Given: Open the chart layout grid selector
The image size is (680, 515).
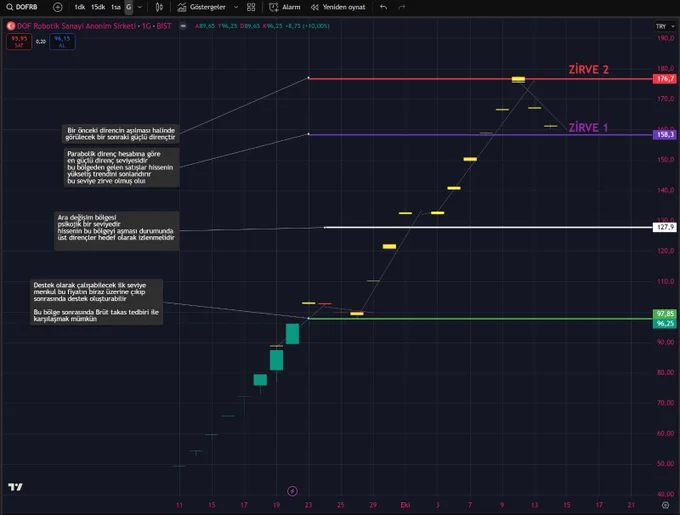Looking at the screenshot, I should [251, 7].
